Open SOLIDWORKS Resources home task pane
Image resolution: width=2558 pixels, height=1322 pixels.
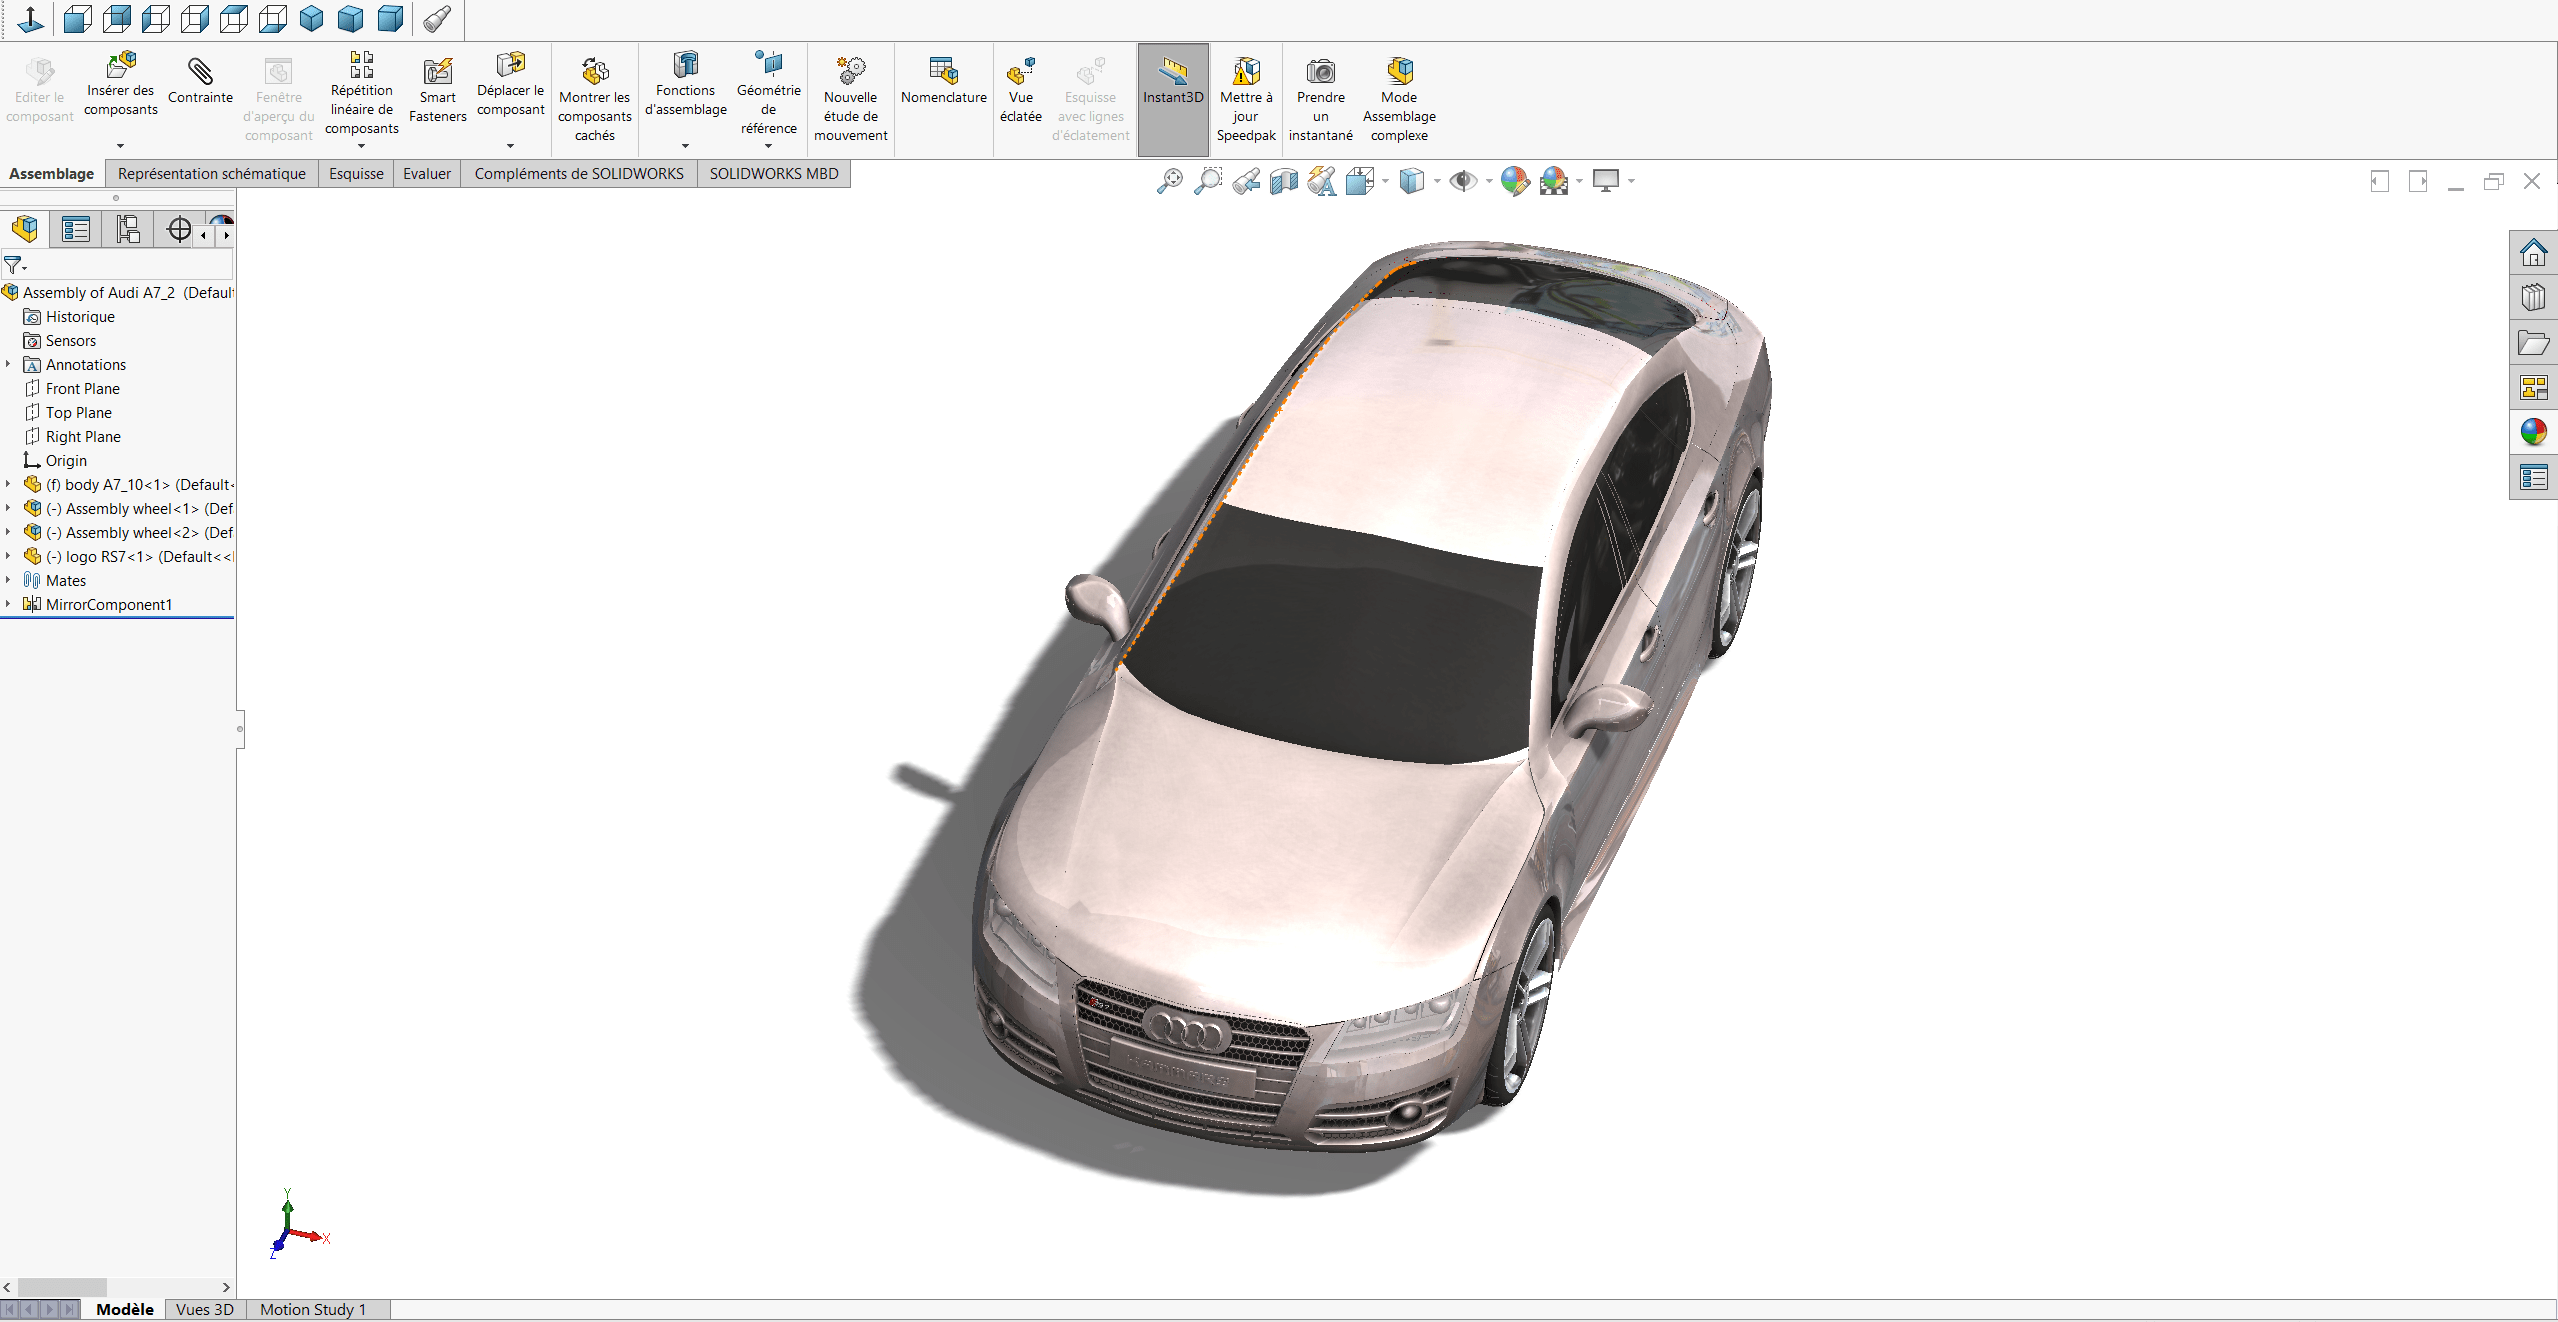[x=2533, y=252]
